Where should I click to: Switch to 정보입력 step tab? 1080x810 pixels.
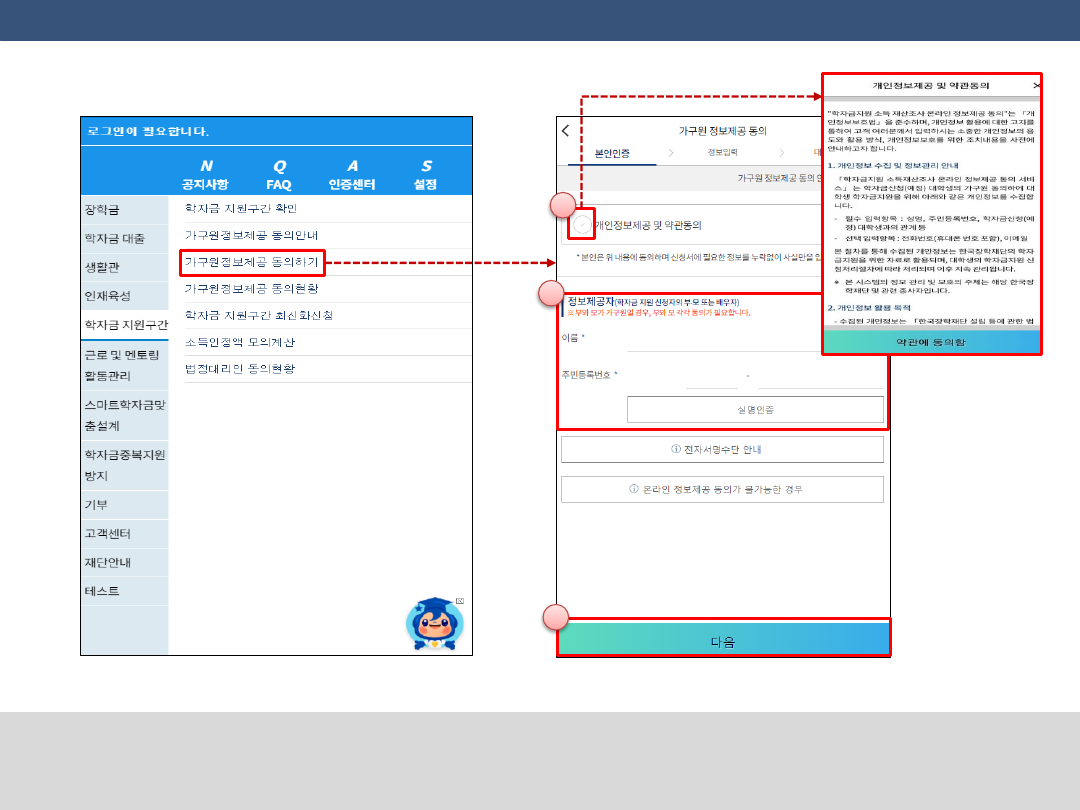(722, 154)
